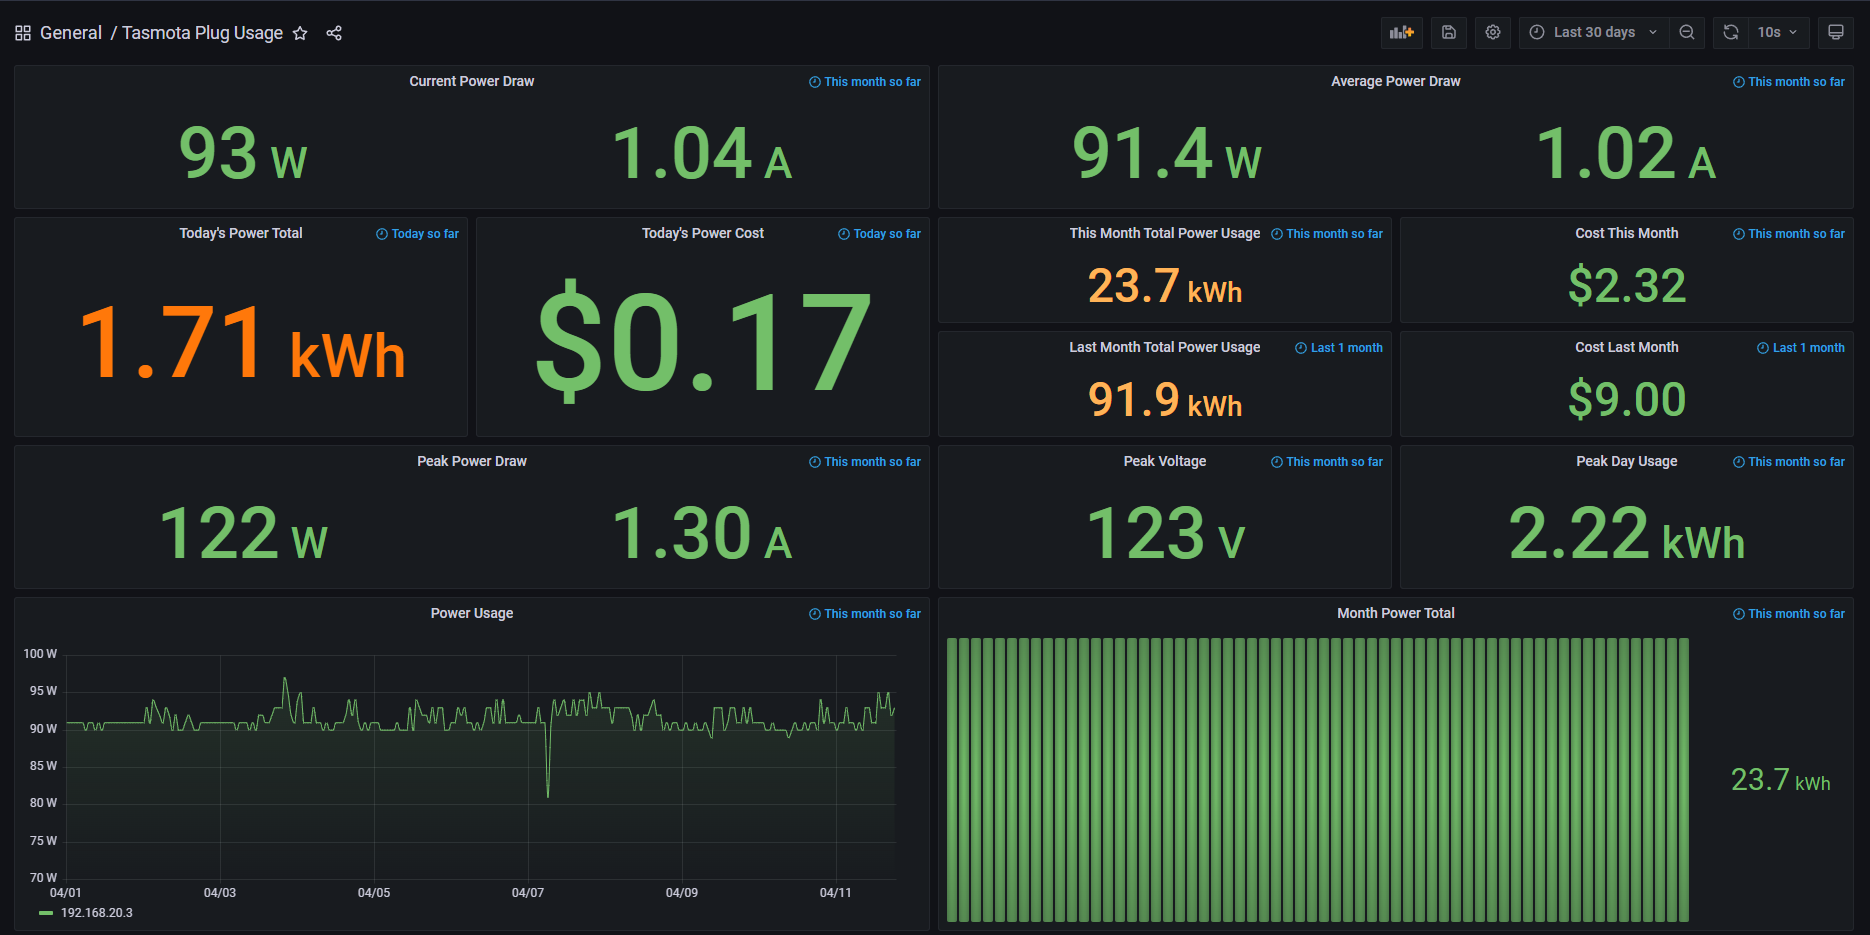Open the Power Usage panel title menu

pyautogui.click(x=471, y=613)
